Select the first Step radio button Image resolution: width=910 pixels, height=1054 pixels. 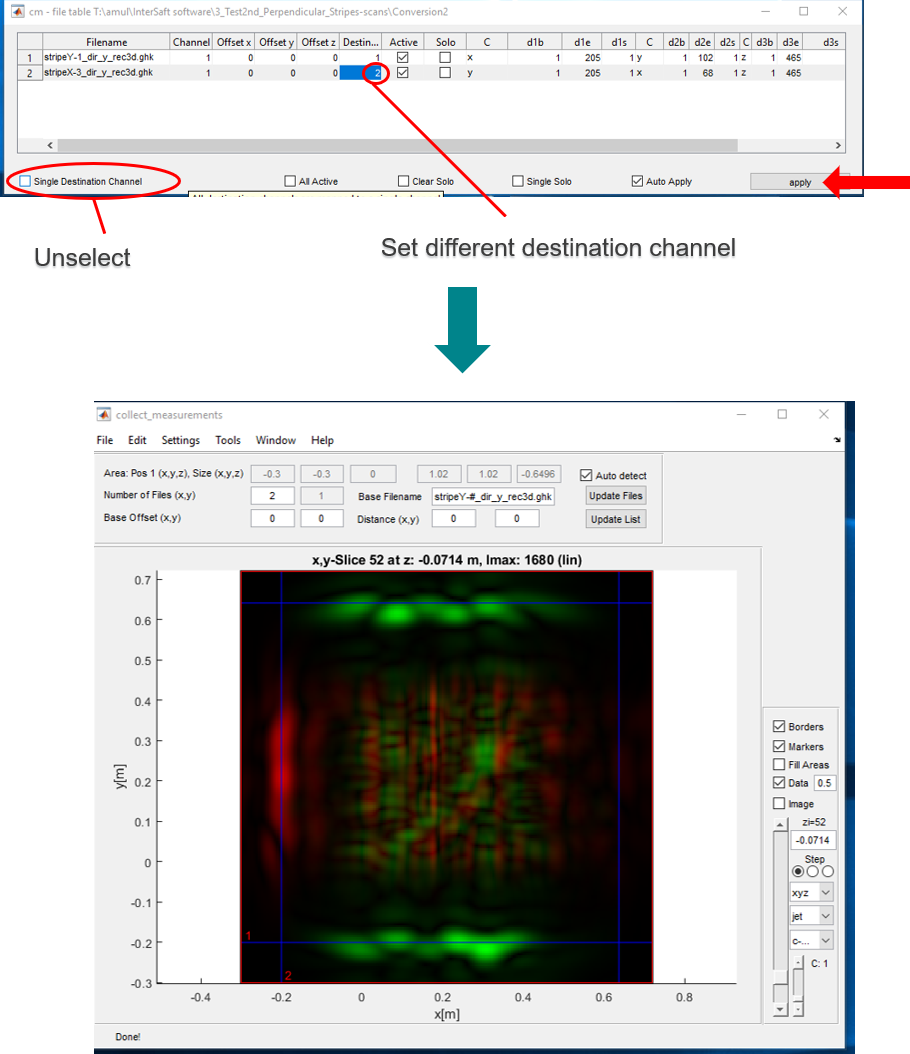pos(798,871)
